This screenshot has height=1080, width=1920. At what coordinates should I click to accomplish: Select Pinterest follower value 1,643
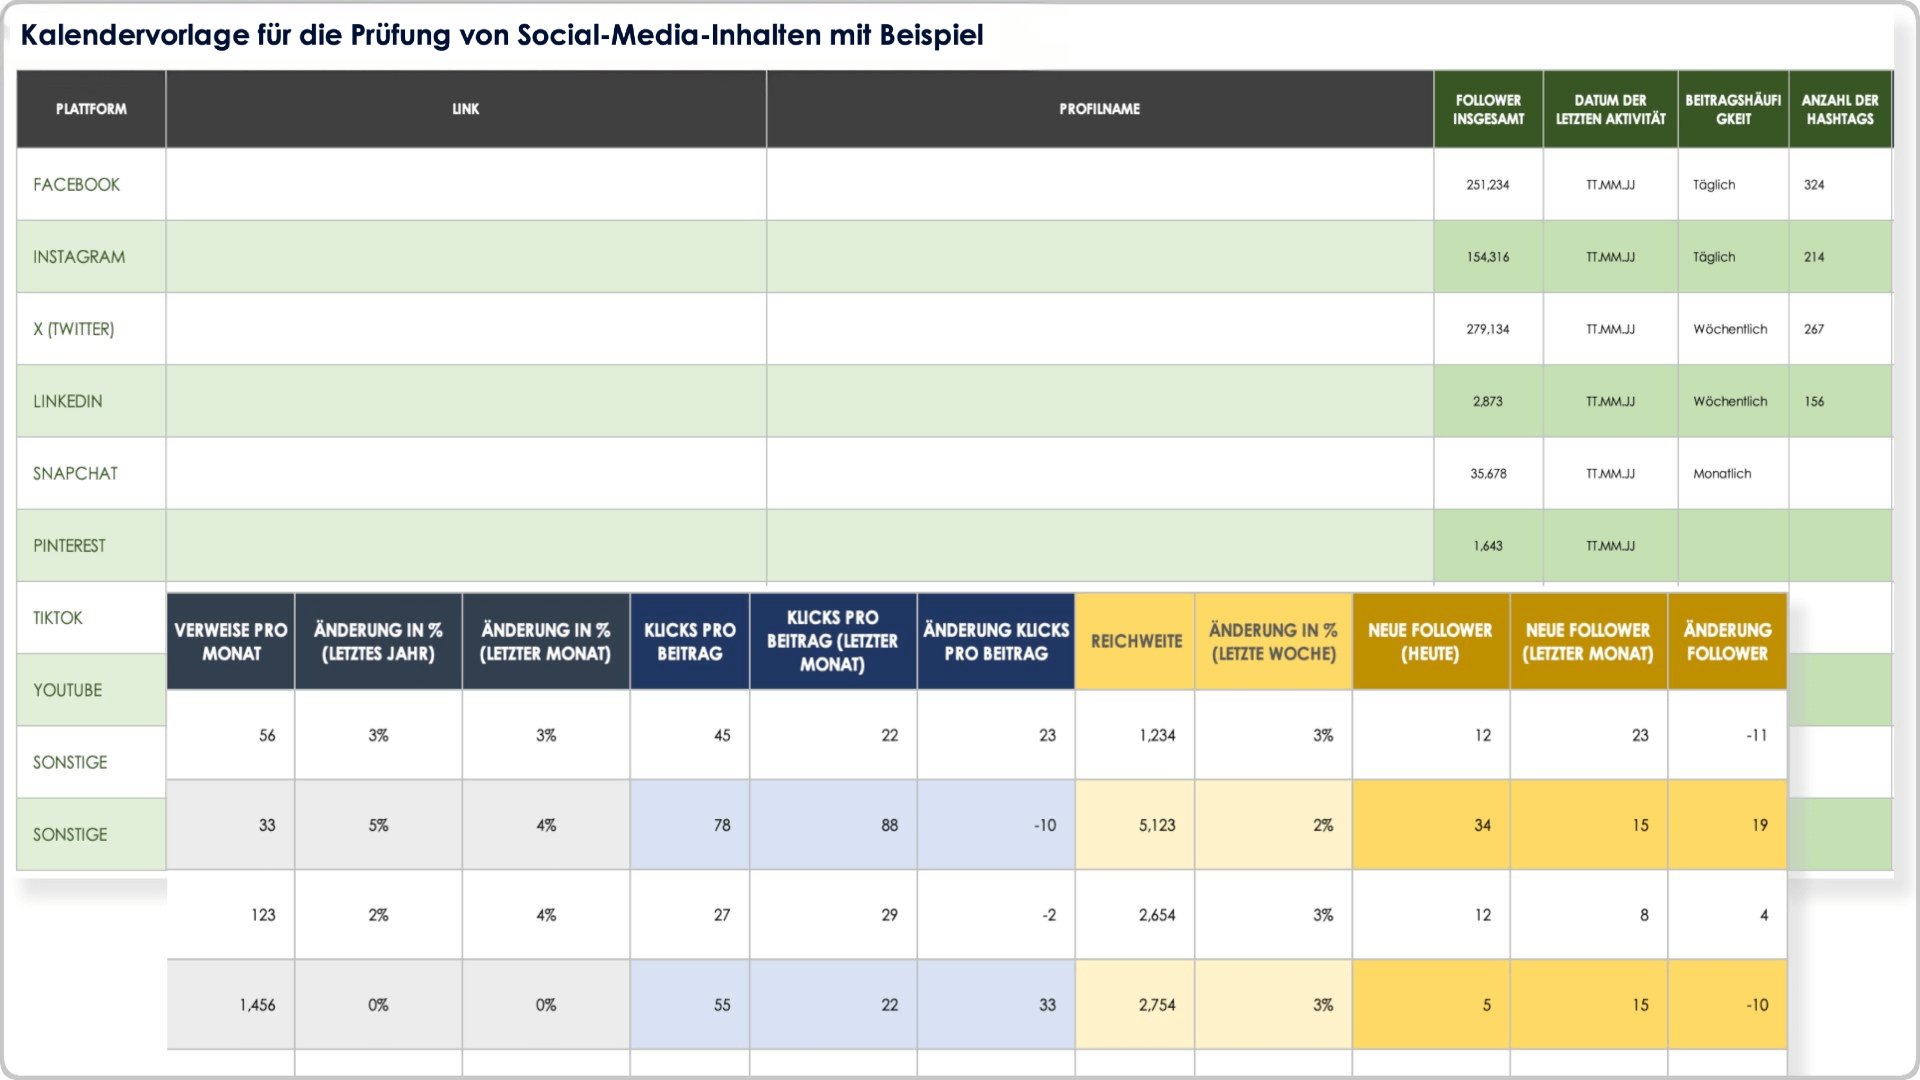[x=1488, y=545]
